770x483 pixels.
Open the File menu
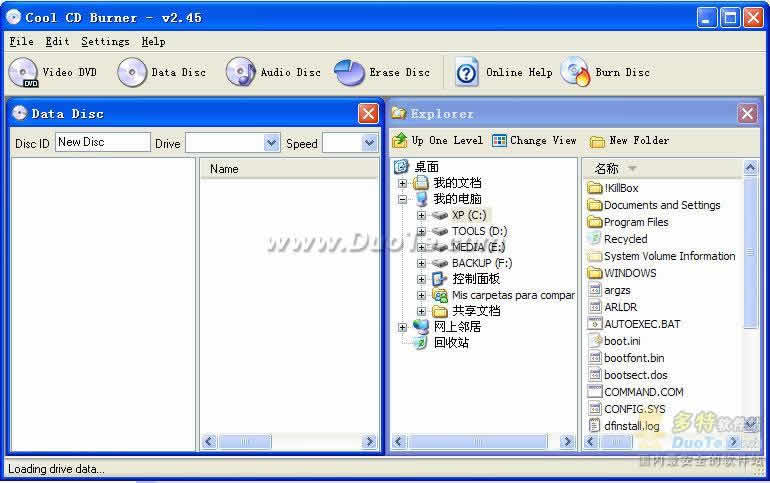[22, 42]
